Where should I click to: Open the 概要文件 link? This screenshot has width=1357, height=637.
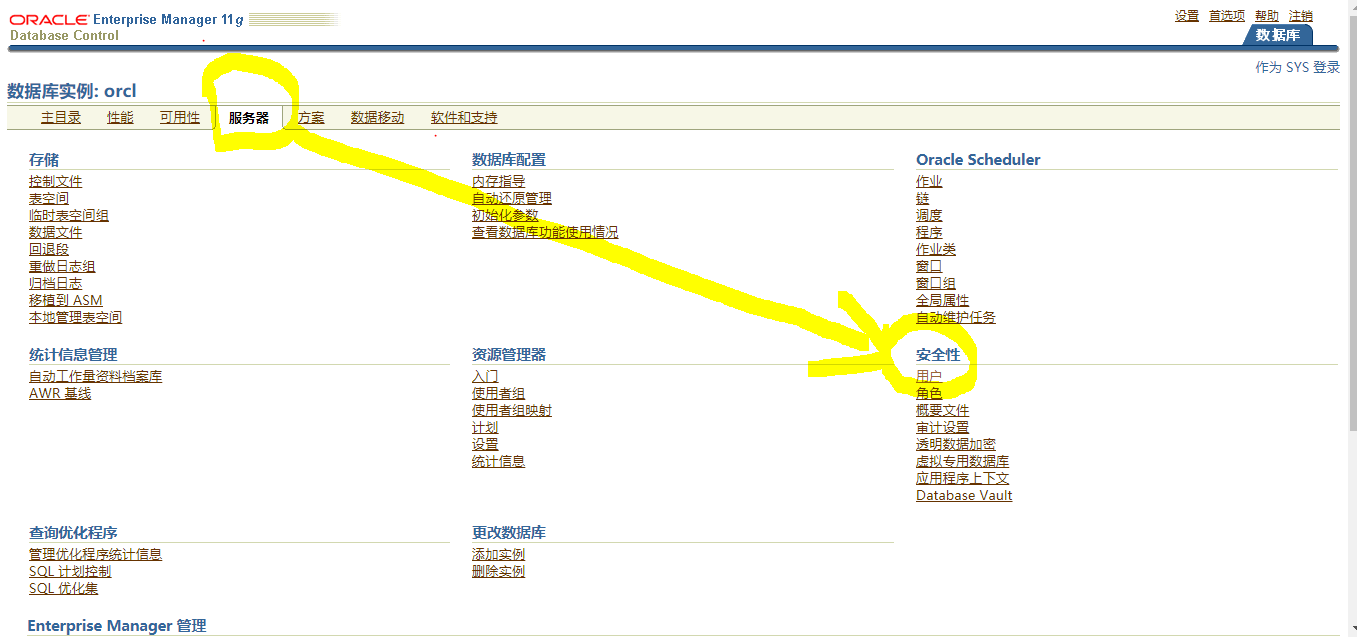943,410
